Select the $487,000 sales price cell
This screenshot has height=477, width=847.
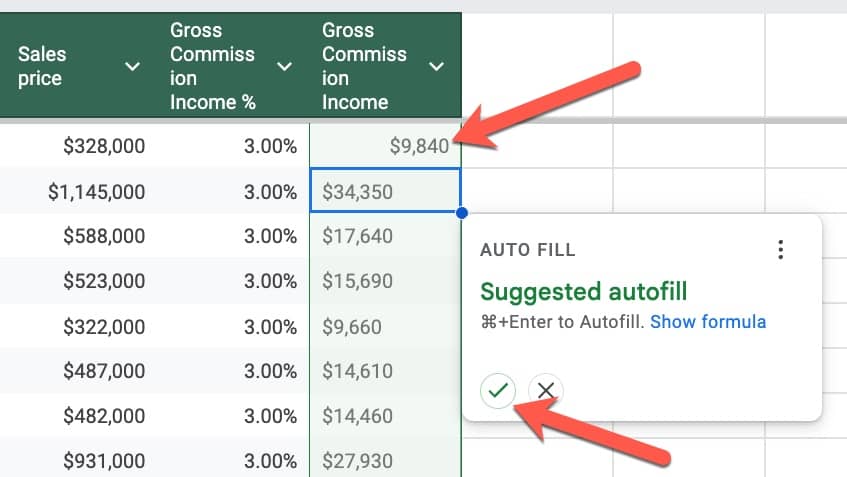click(79, 371)
